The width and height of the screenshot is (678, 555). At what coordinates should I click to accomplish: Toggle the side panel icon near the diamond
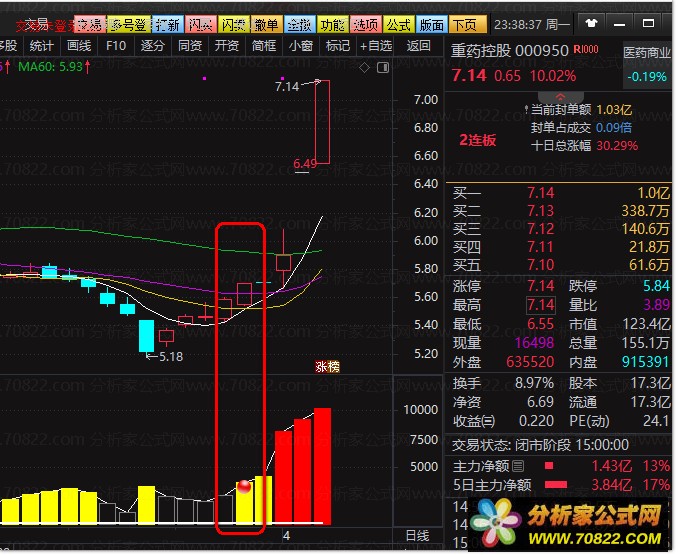pos(383,67)
